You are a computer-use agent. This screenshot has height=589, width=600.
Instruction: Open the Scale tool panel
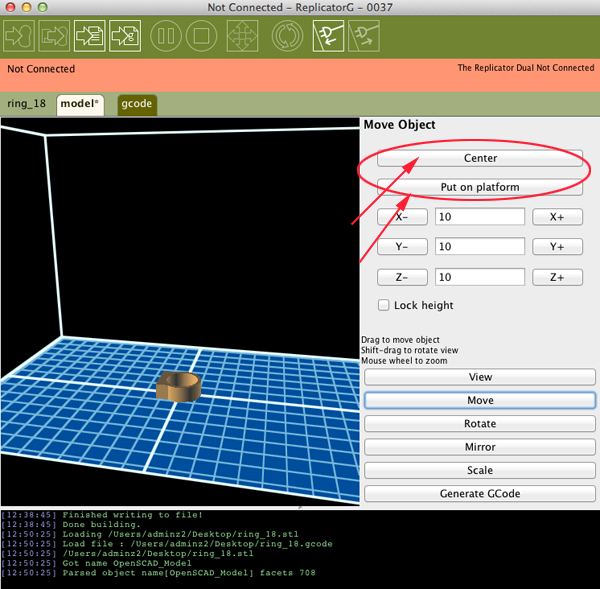pyautogui.click(x=480, y=470)
